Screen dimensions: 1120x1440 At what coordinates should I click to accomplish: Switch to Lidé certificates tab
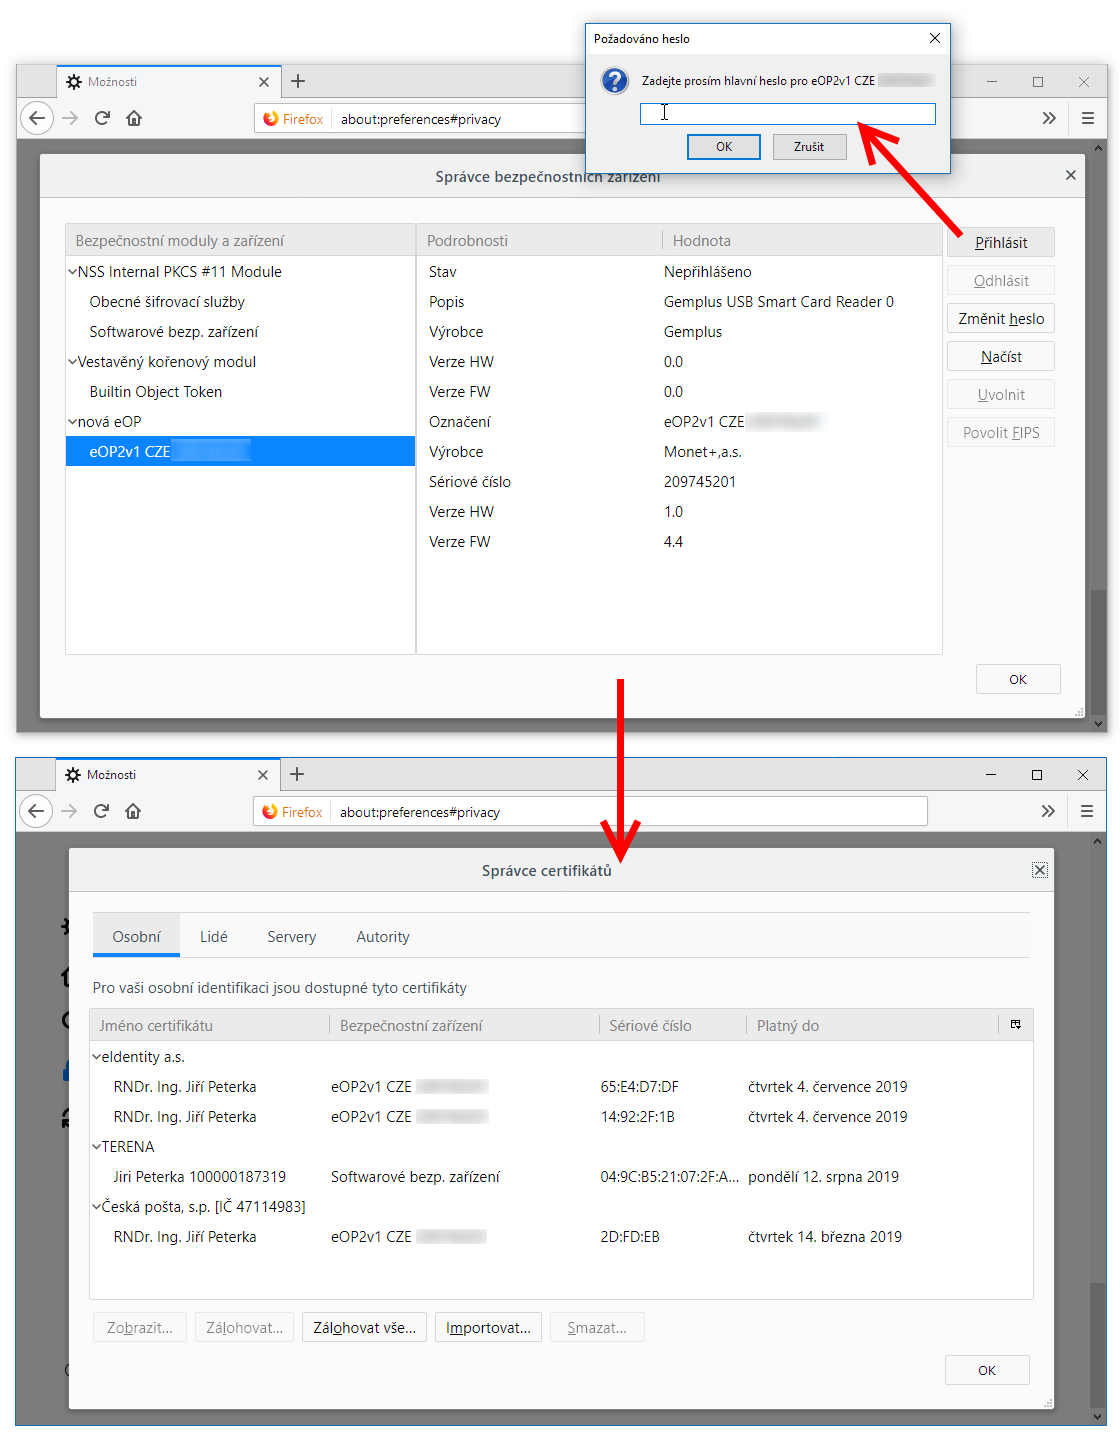click(213, 936)
